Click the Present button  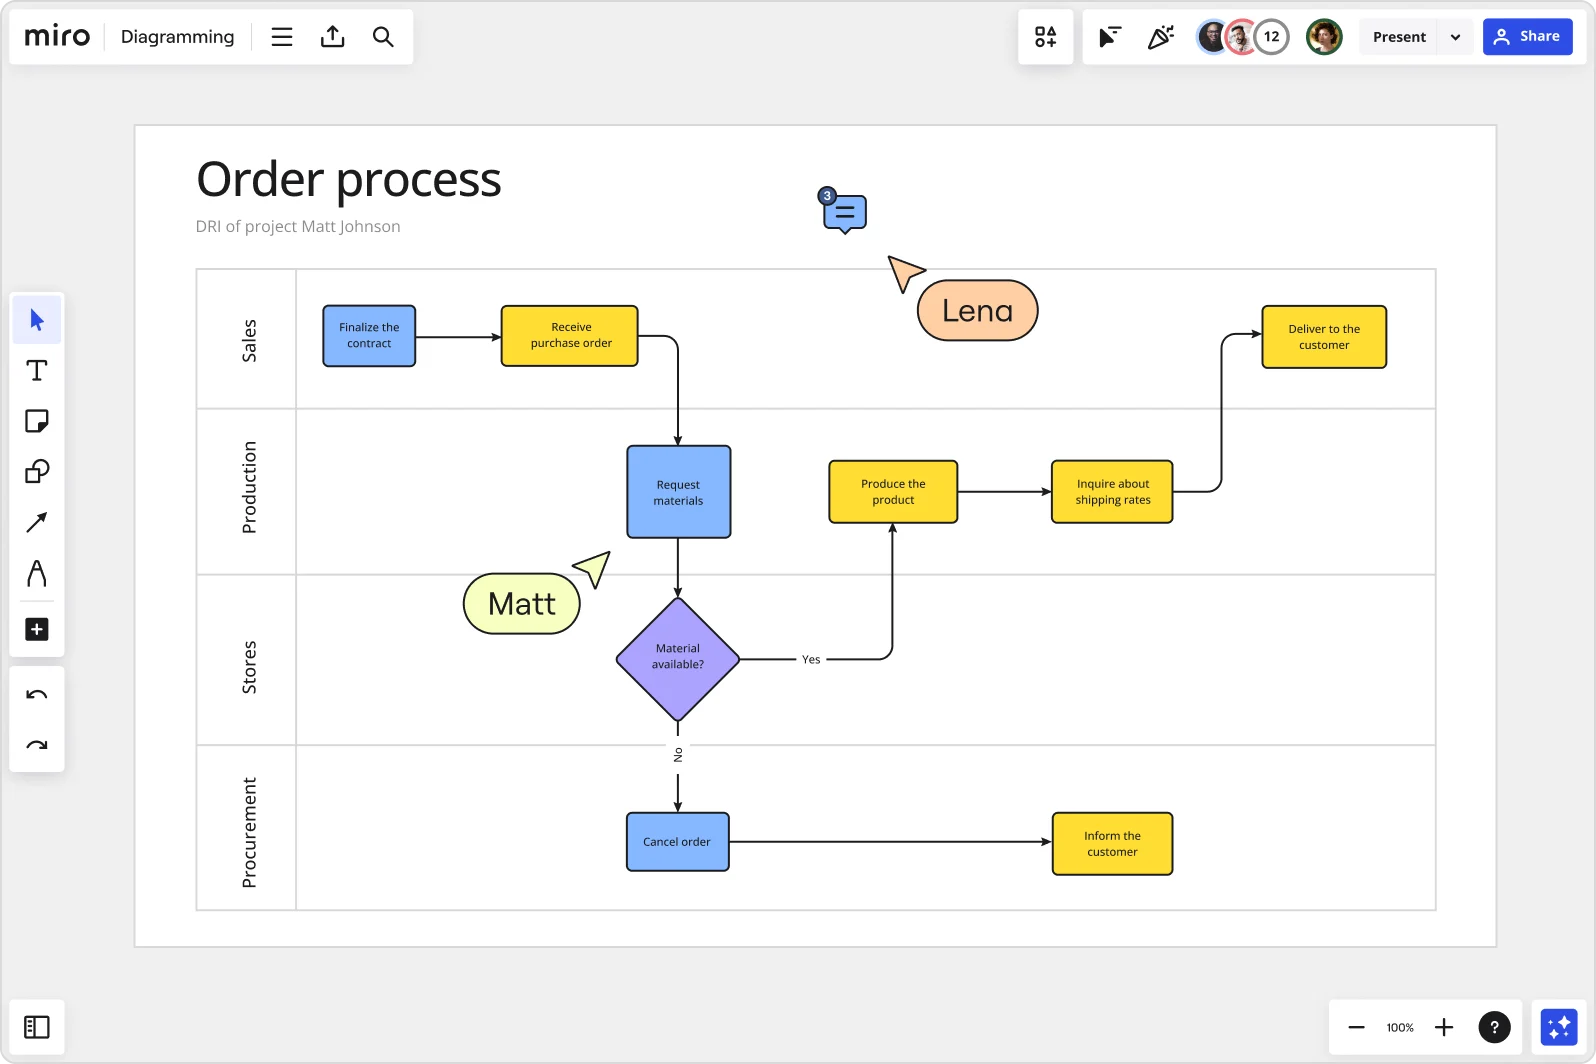pos(1399,37)
